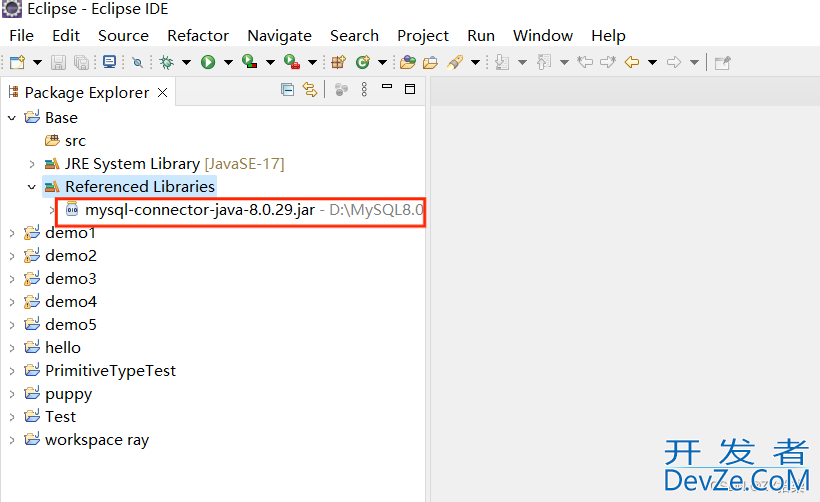Image resolution: width=820 pixels, height=502 pixels.
Task: Maximize the Package Explorer view
Action: (410, 89)
